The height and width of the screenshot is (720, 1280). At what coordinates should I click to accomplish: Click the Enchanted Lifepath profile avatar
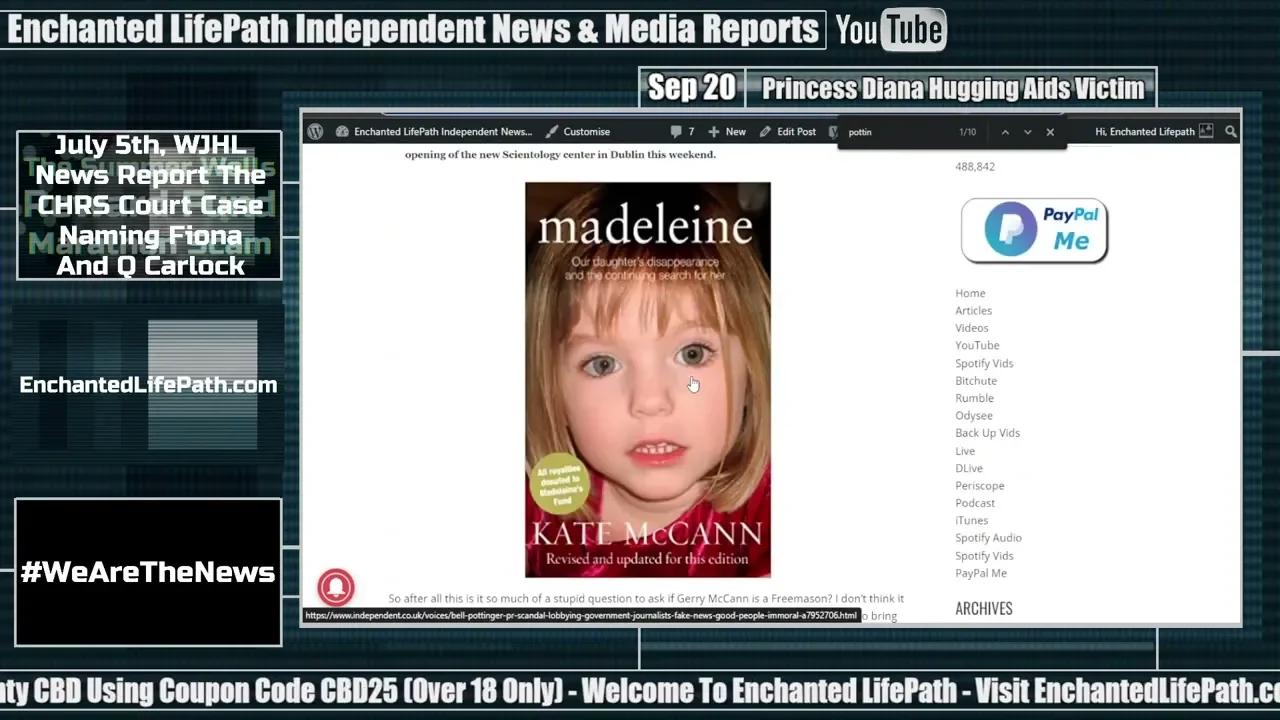point(1207,131)
